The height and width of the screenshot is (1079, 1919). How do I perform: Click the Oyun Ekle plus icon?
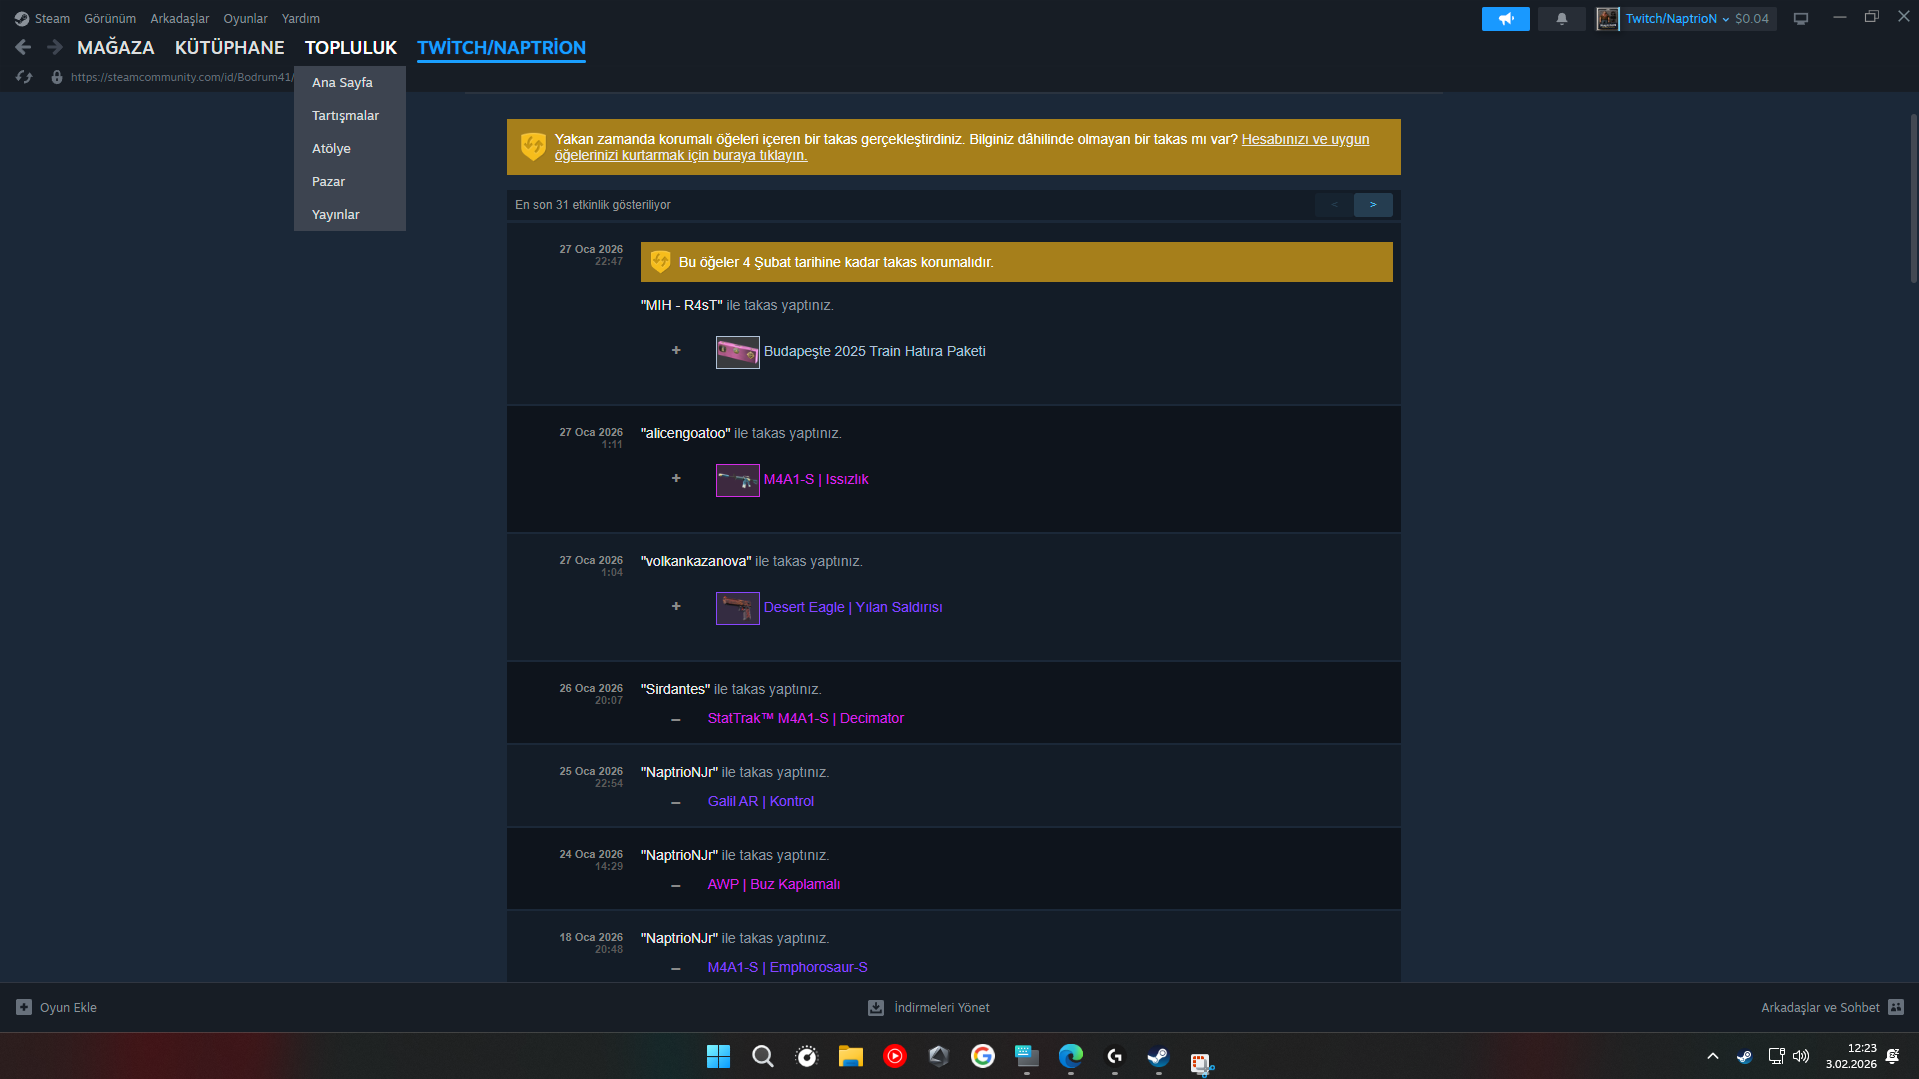tap(24, 1007)
